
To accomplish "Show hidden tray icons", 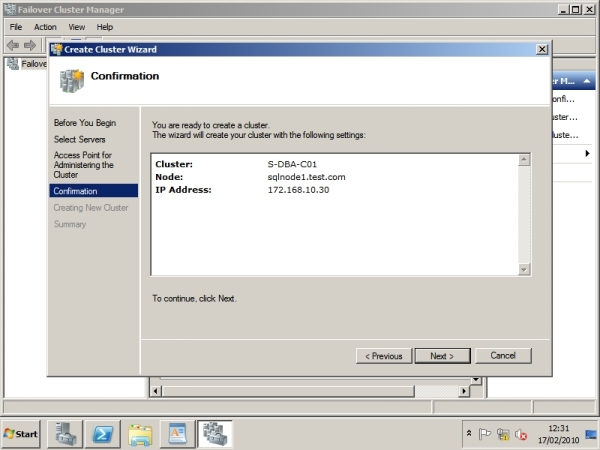I will (x=469, y=434).
